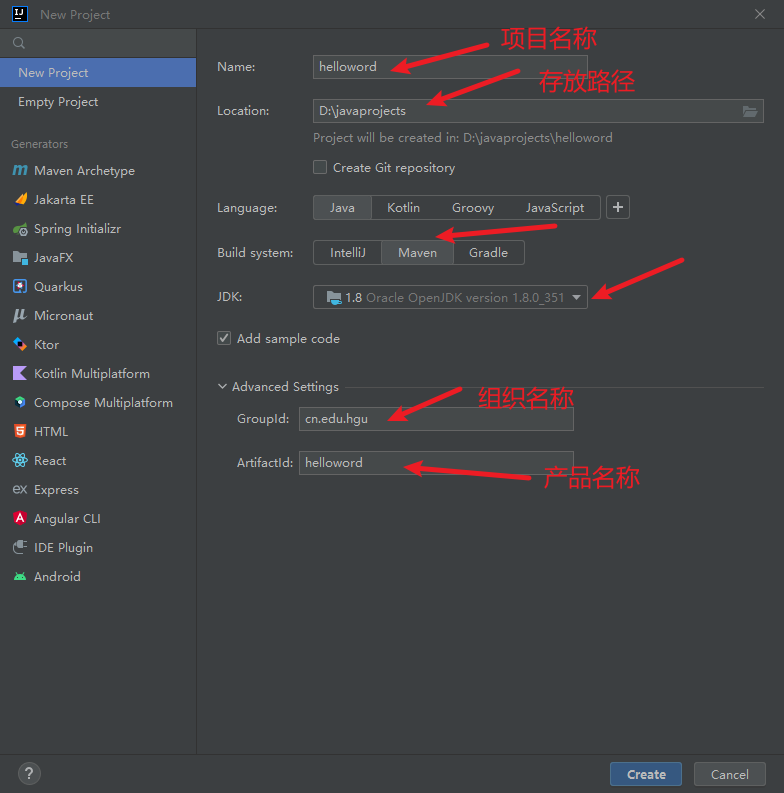Choose IntelliJ build system
Image resolution: width=784 pixels, height=793 pixels.
pyautogui.click(x=347, y=252)
